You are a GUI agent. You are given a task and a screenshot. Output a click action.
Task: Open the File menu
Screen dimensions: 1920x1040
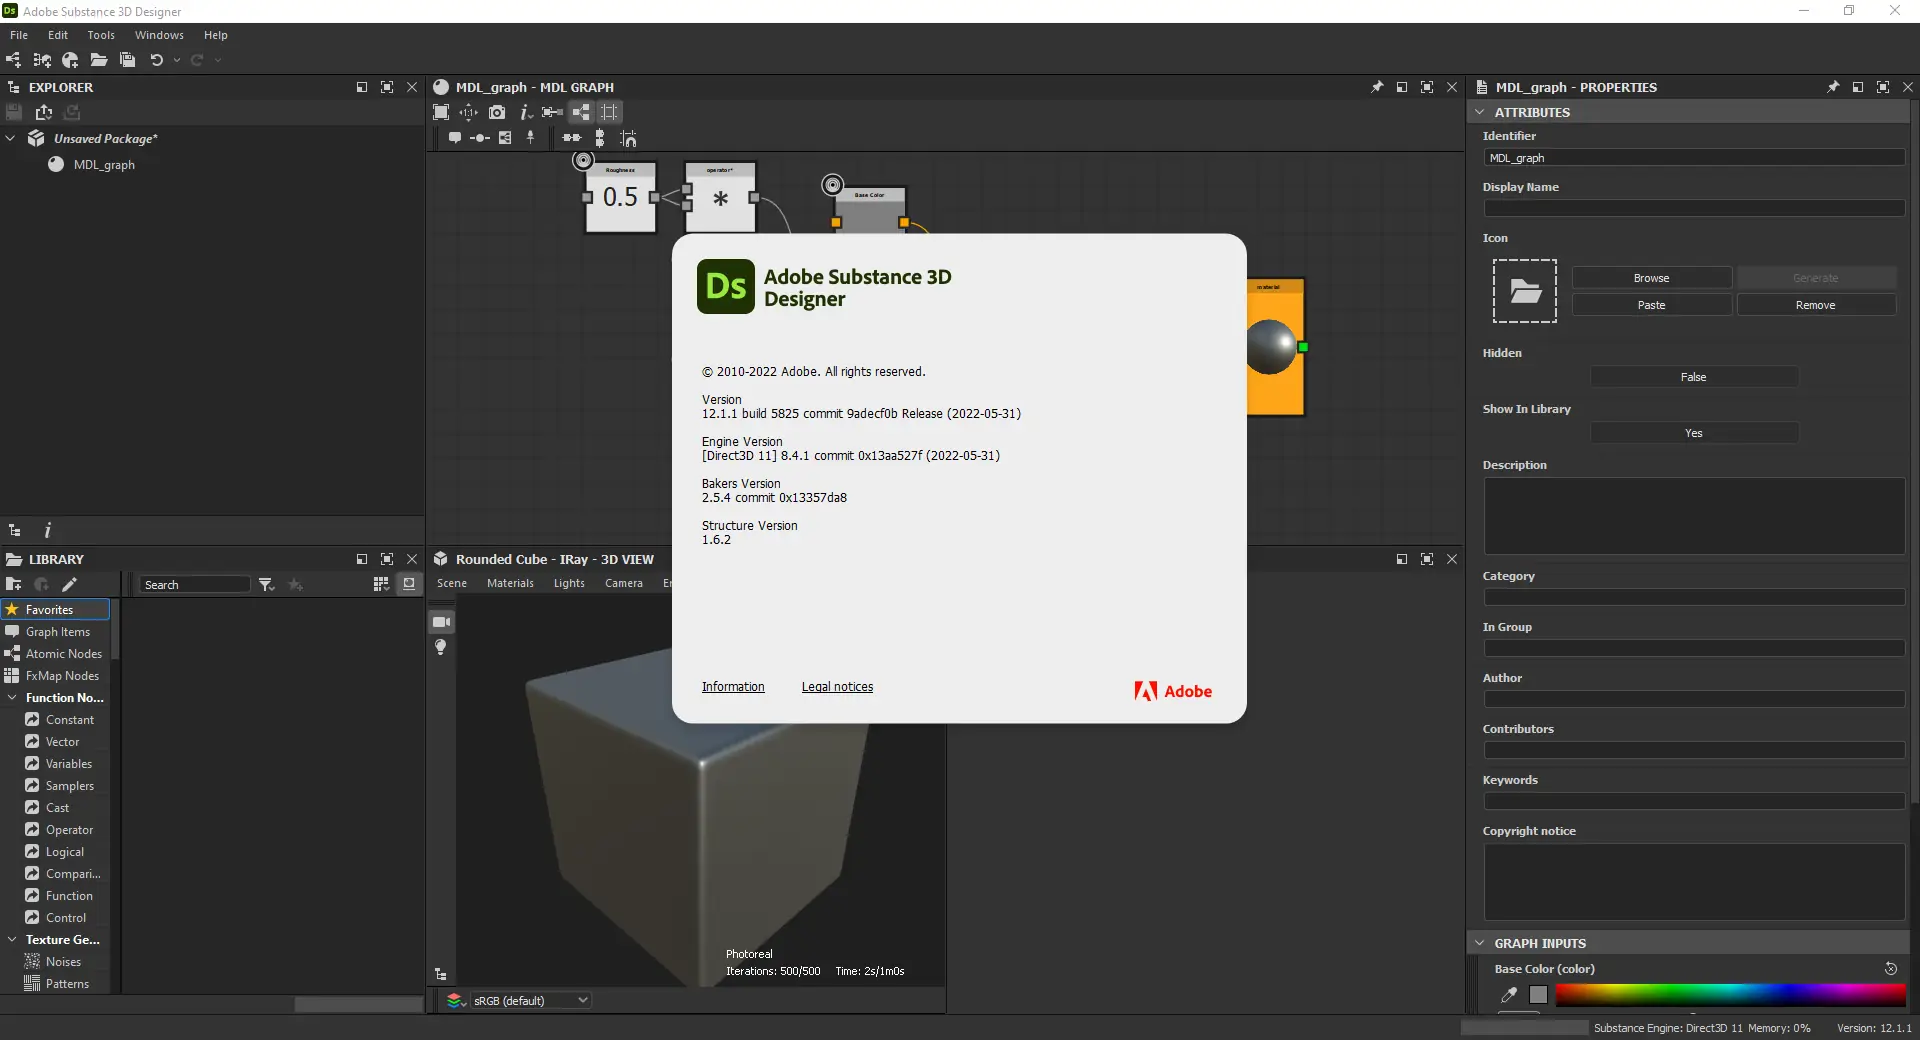pos(19,35)
